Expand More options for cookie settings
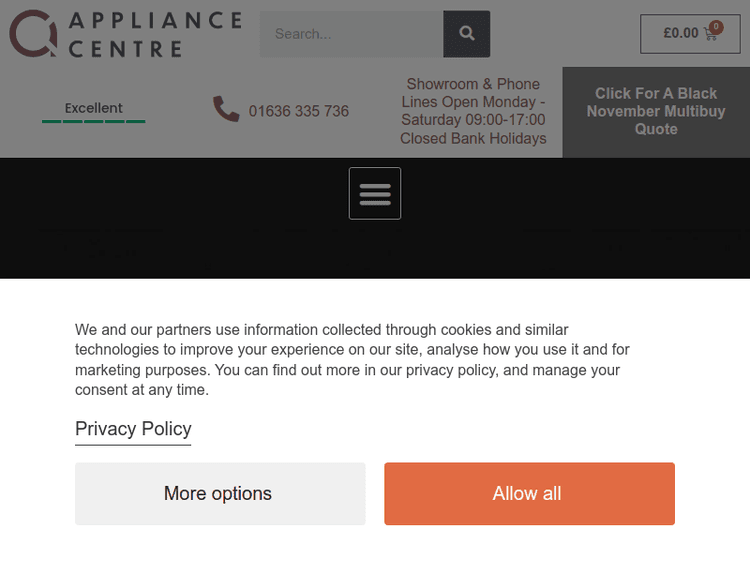 pos(219,493)
